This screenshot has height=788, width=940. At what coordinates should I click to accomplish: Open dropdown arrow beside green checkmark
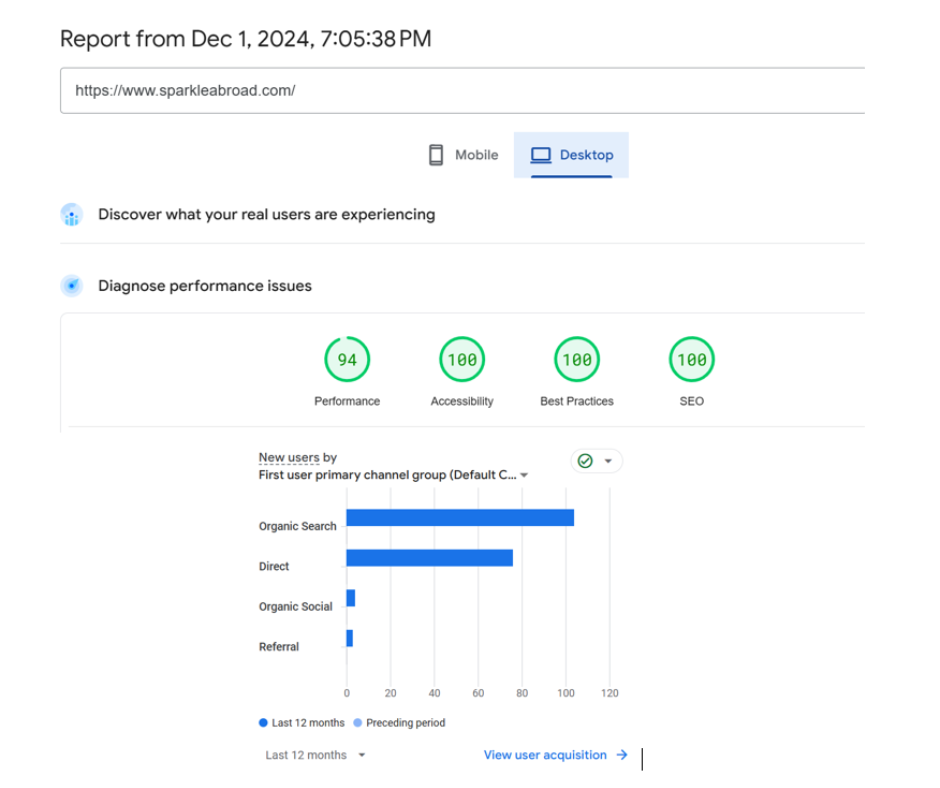coord(608,461)
